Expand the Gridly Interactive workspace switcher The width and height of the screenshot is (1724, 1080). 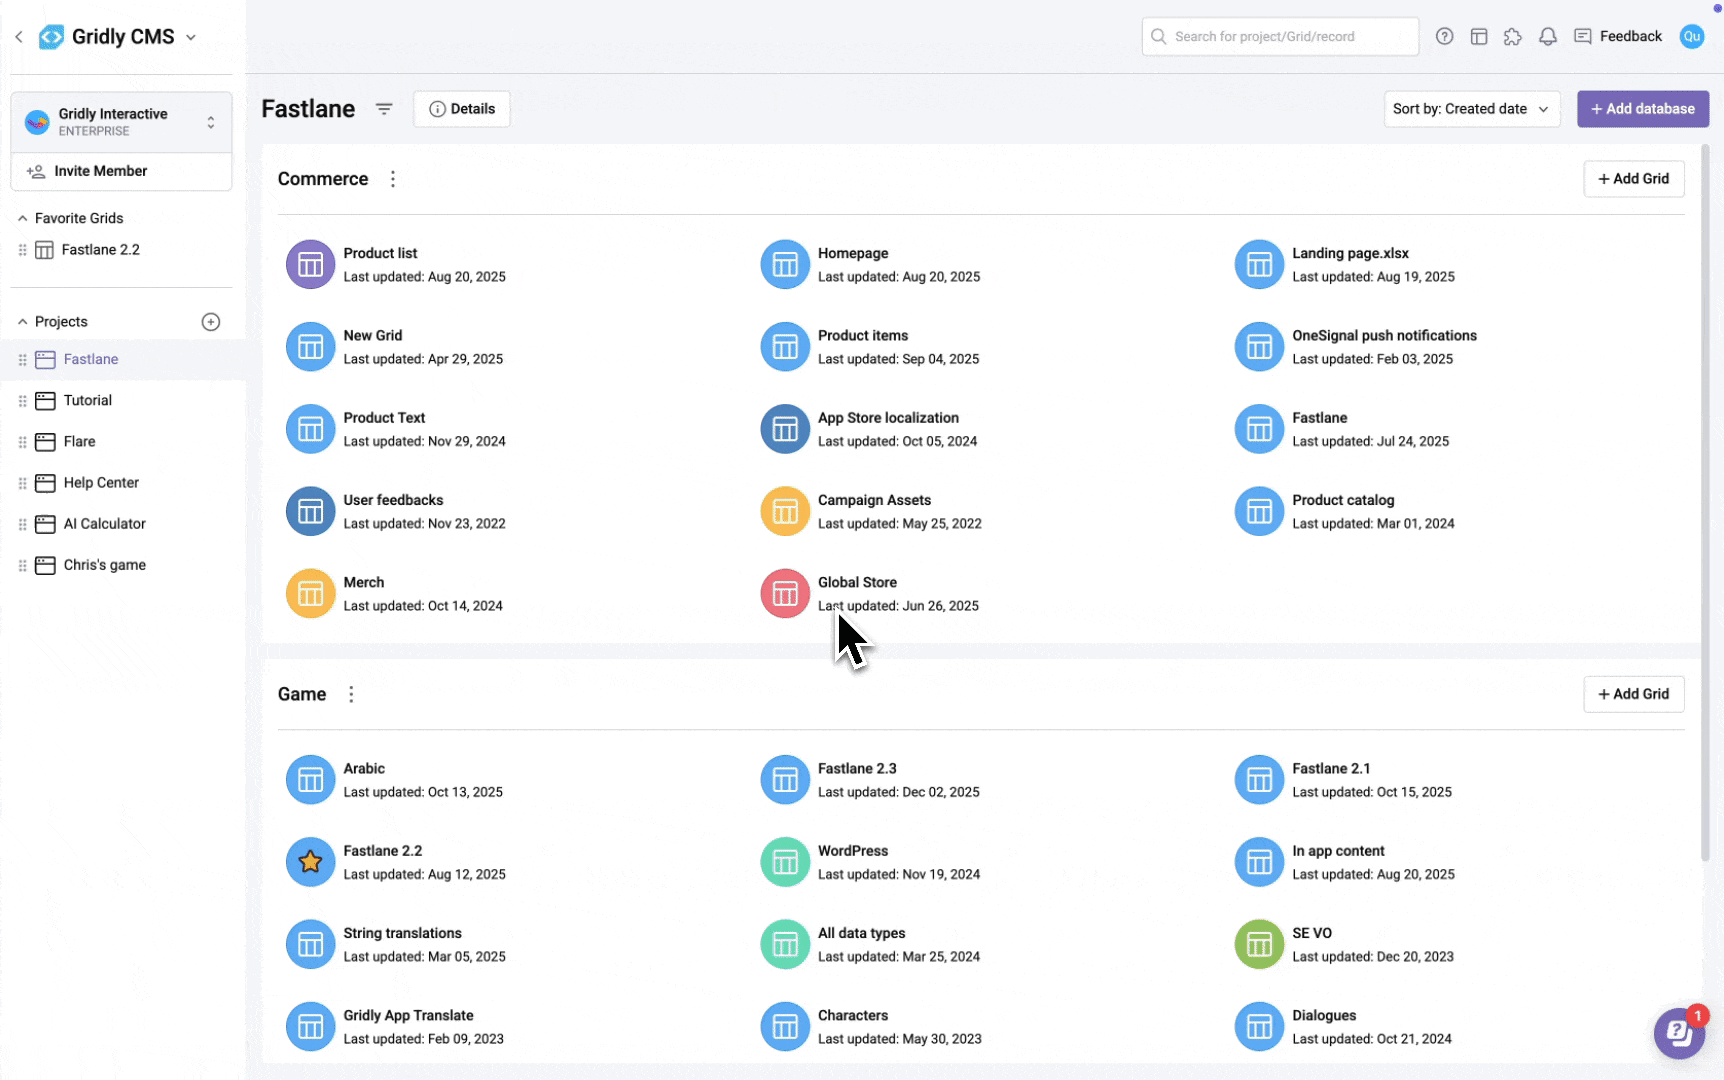pyautogui.click(x=210, y=121)
